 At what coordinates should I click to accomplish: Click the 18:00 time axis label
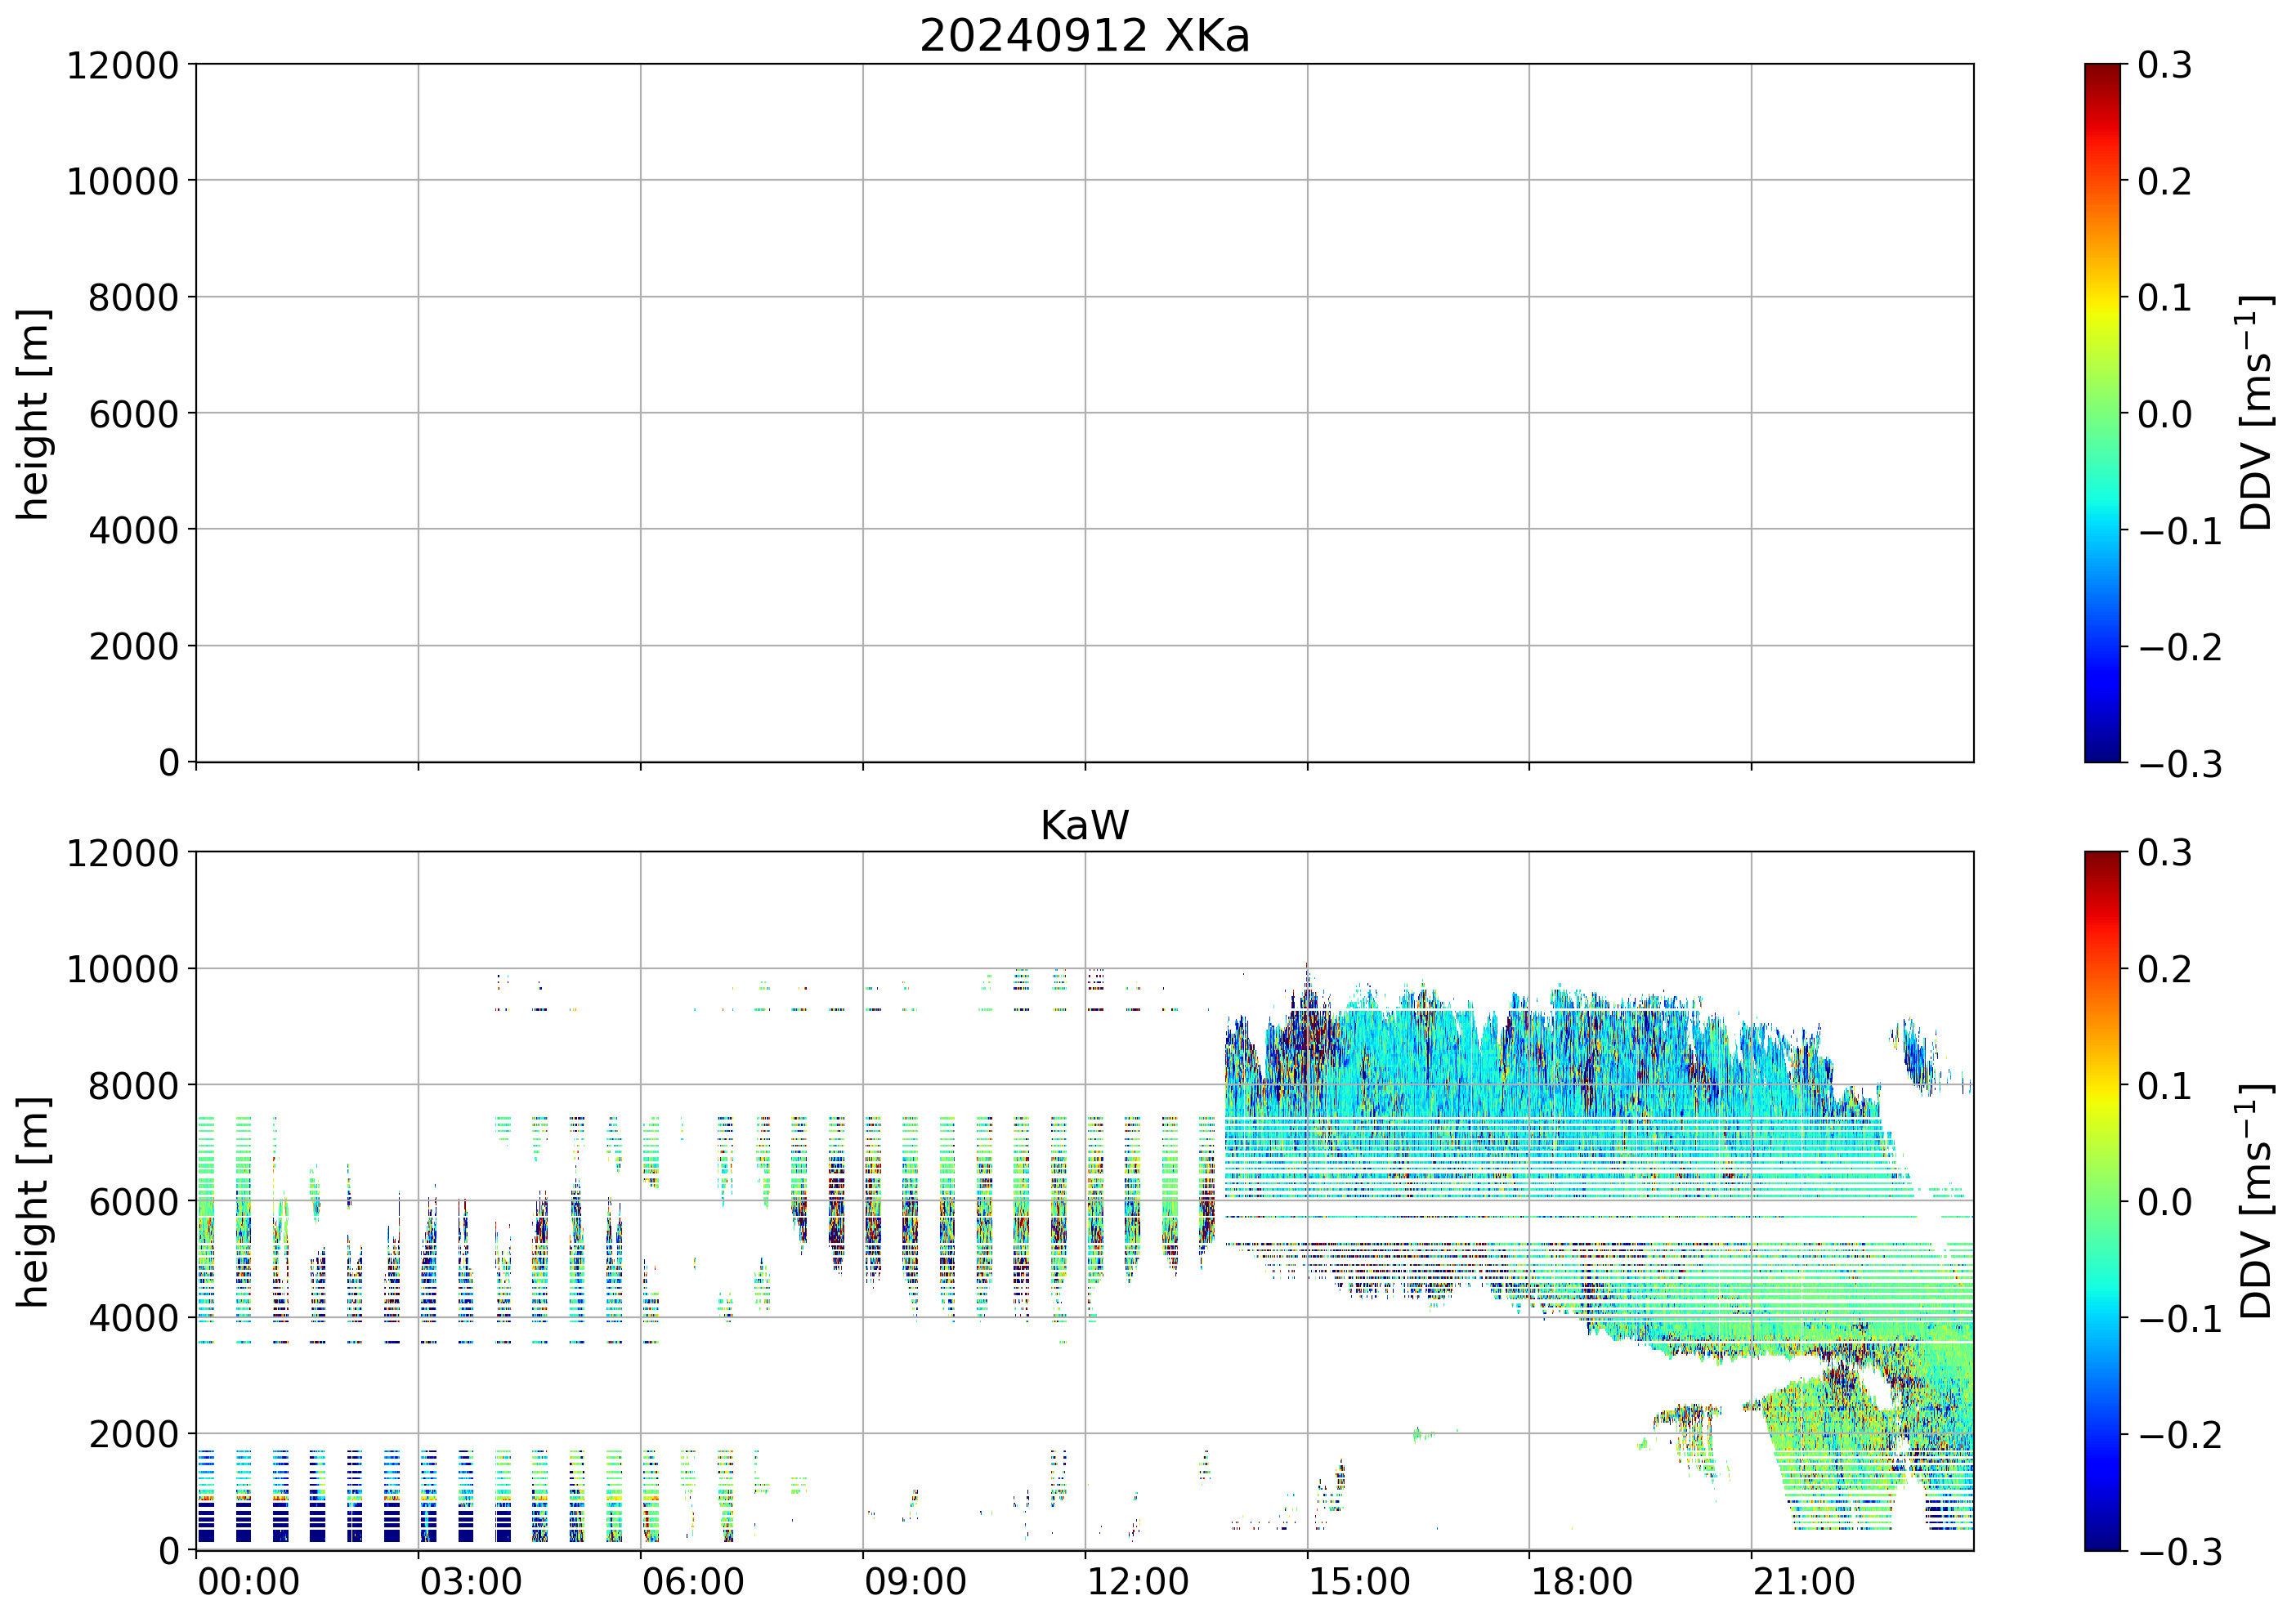click(1581, 1583)
